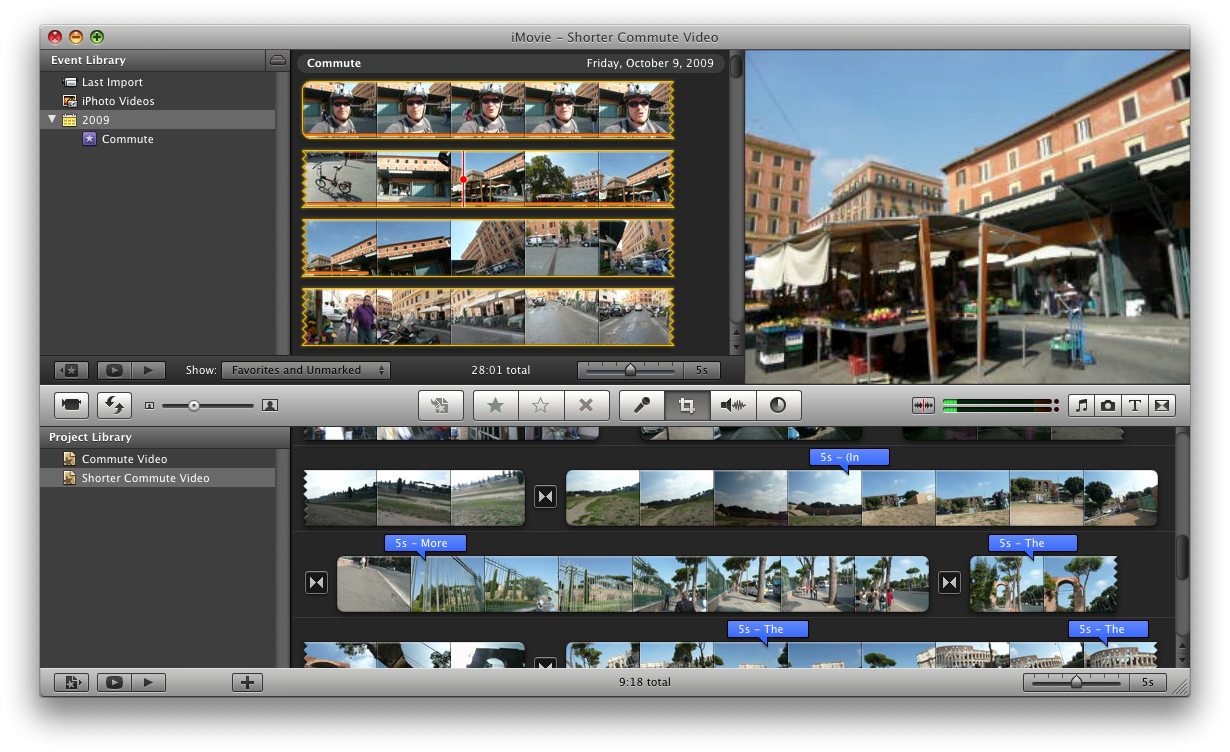Collapse the 2009 event folder
1230x752 pixels.
[52, 120]
